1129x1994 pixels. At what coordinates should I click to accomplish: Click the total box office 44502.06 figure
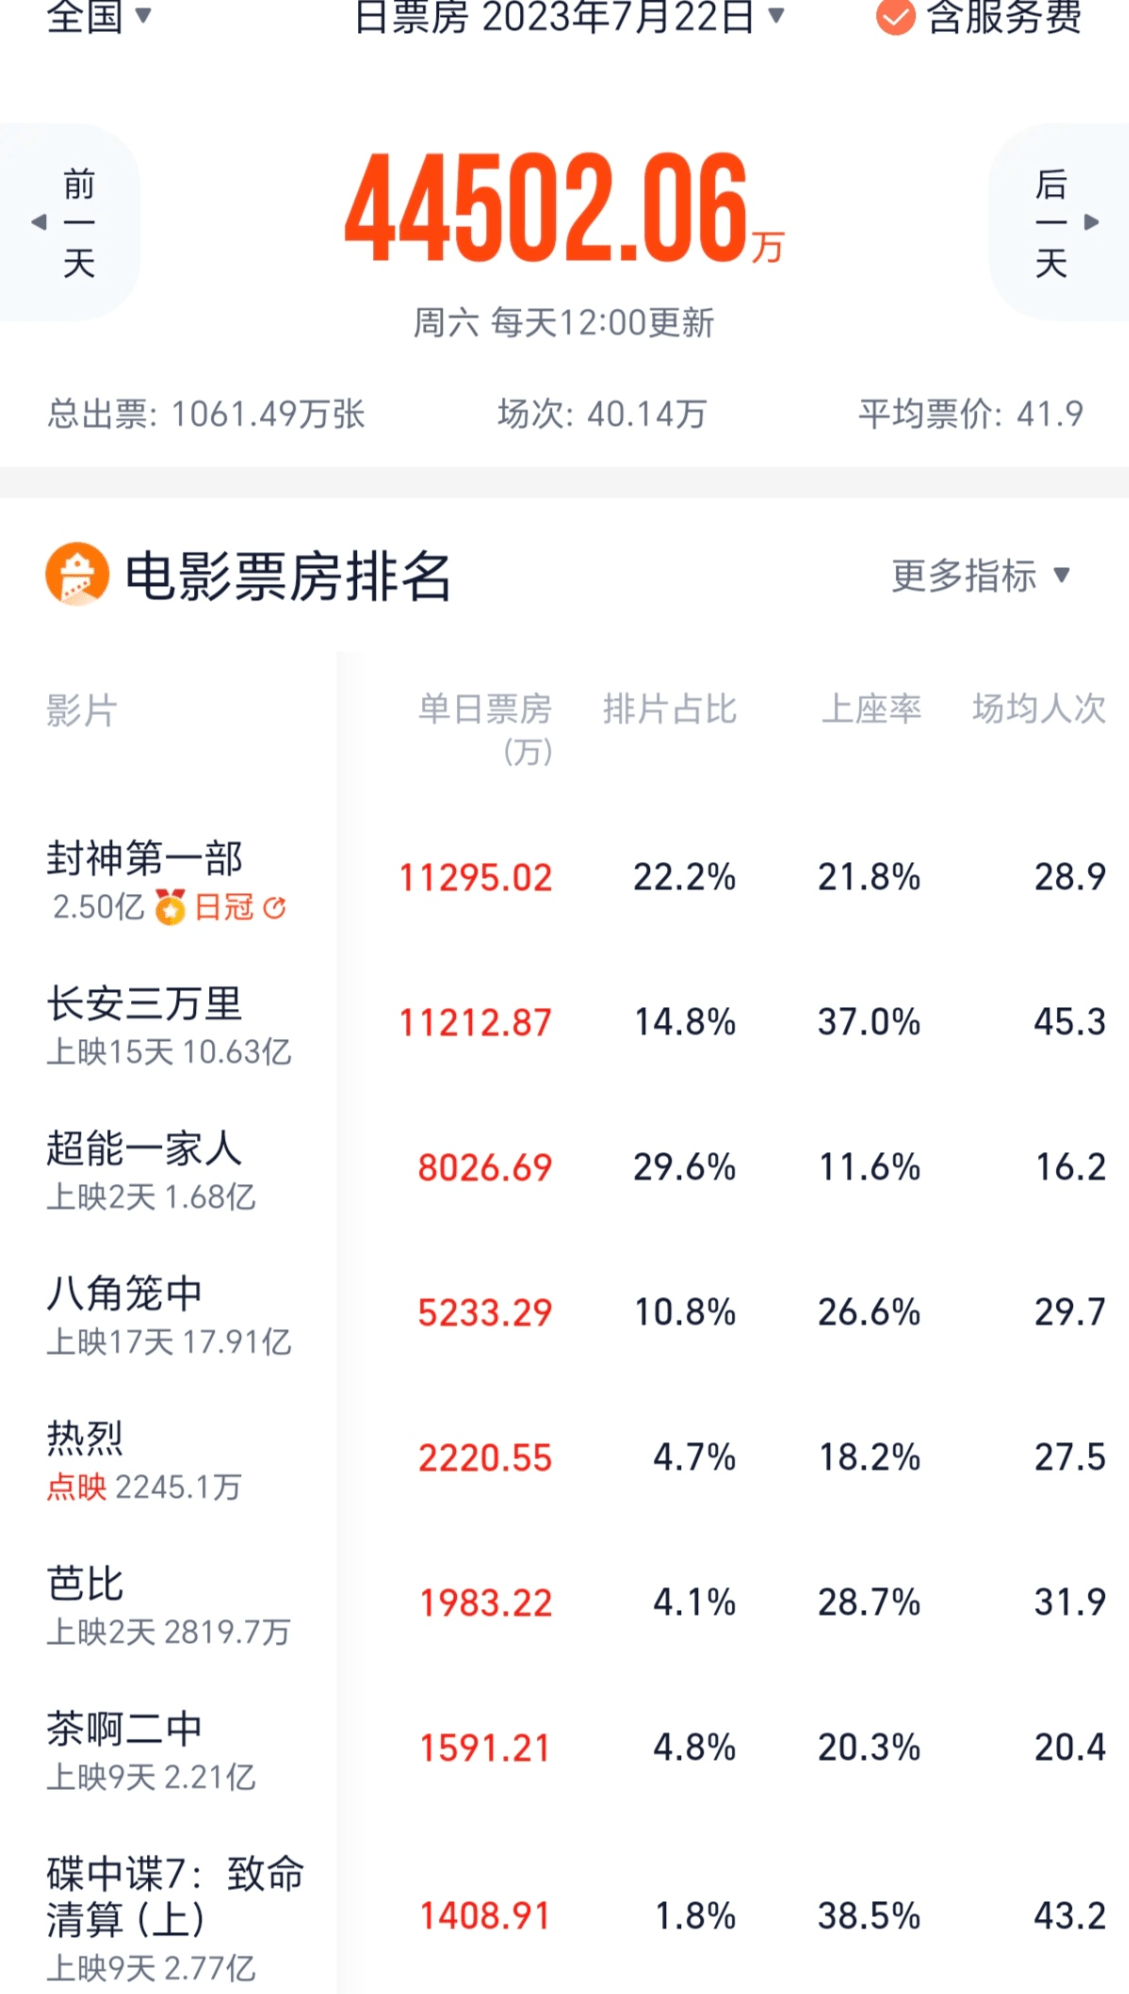(x=547, y=208)
